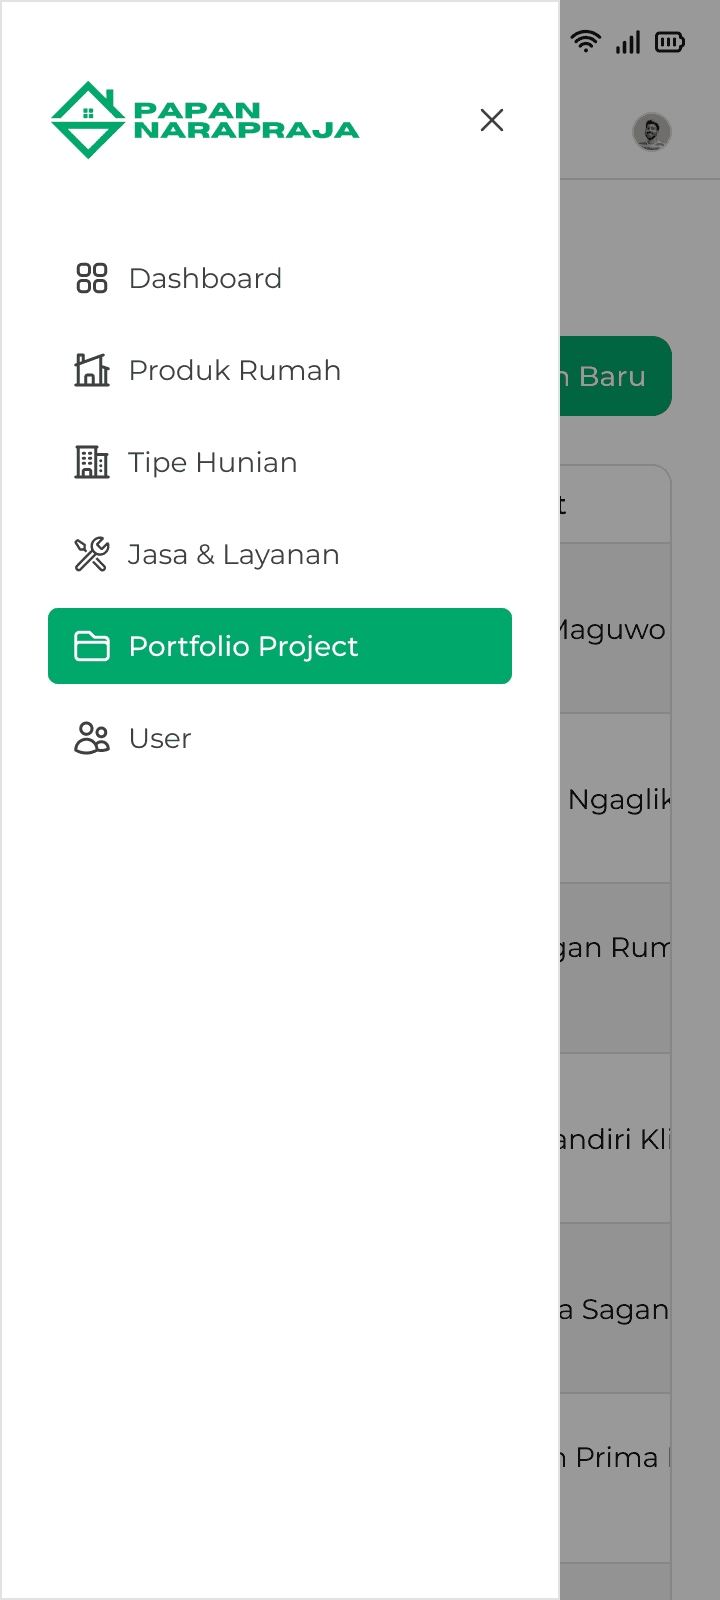Tap the Wi-Fi status icon
The height and width of the screenshot is (1600, 720).
(586, 42)
